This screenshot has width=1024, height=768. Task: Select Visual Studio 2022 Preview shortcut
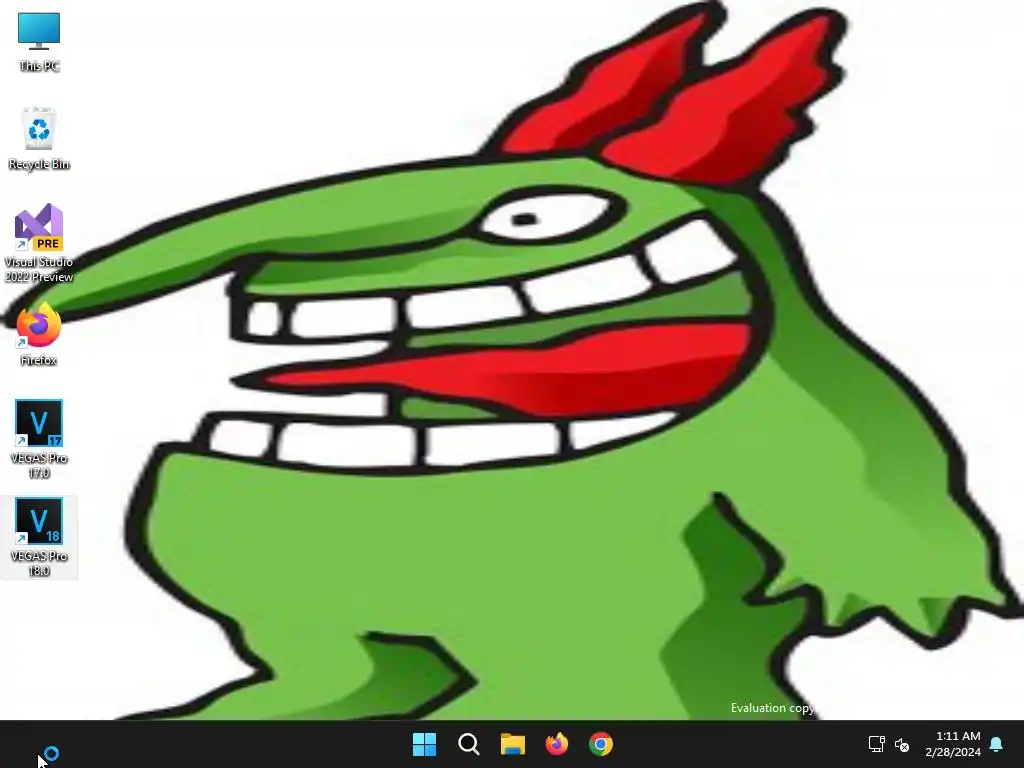tap(39, 243)
